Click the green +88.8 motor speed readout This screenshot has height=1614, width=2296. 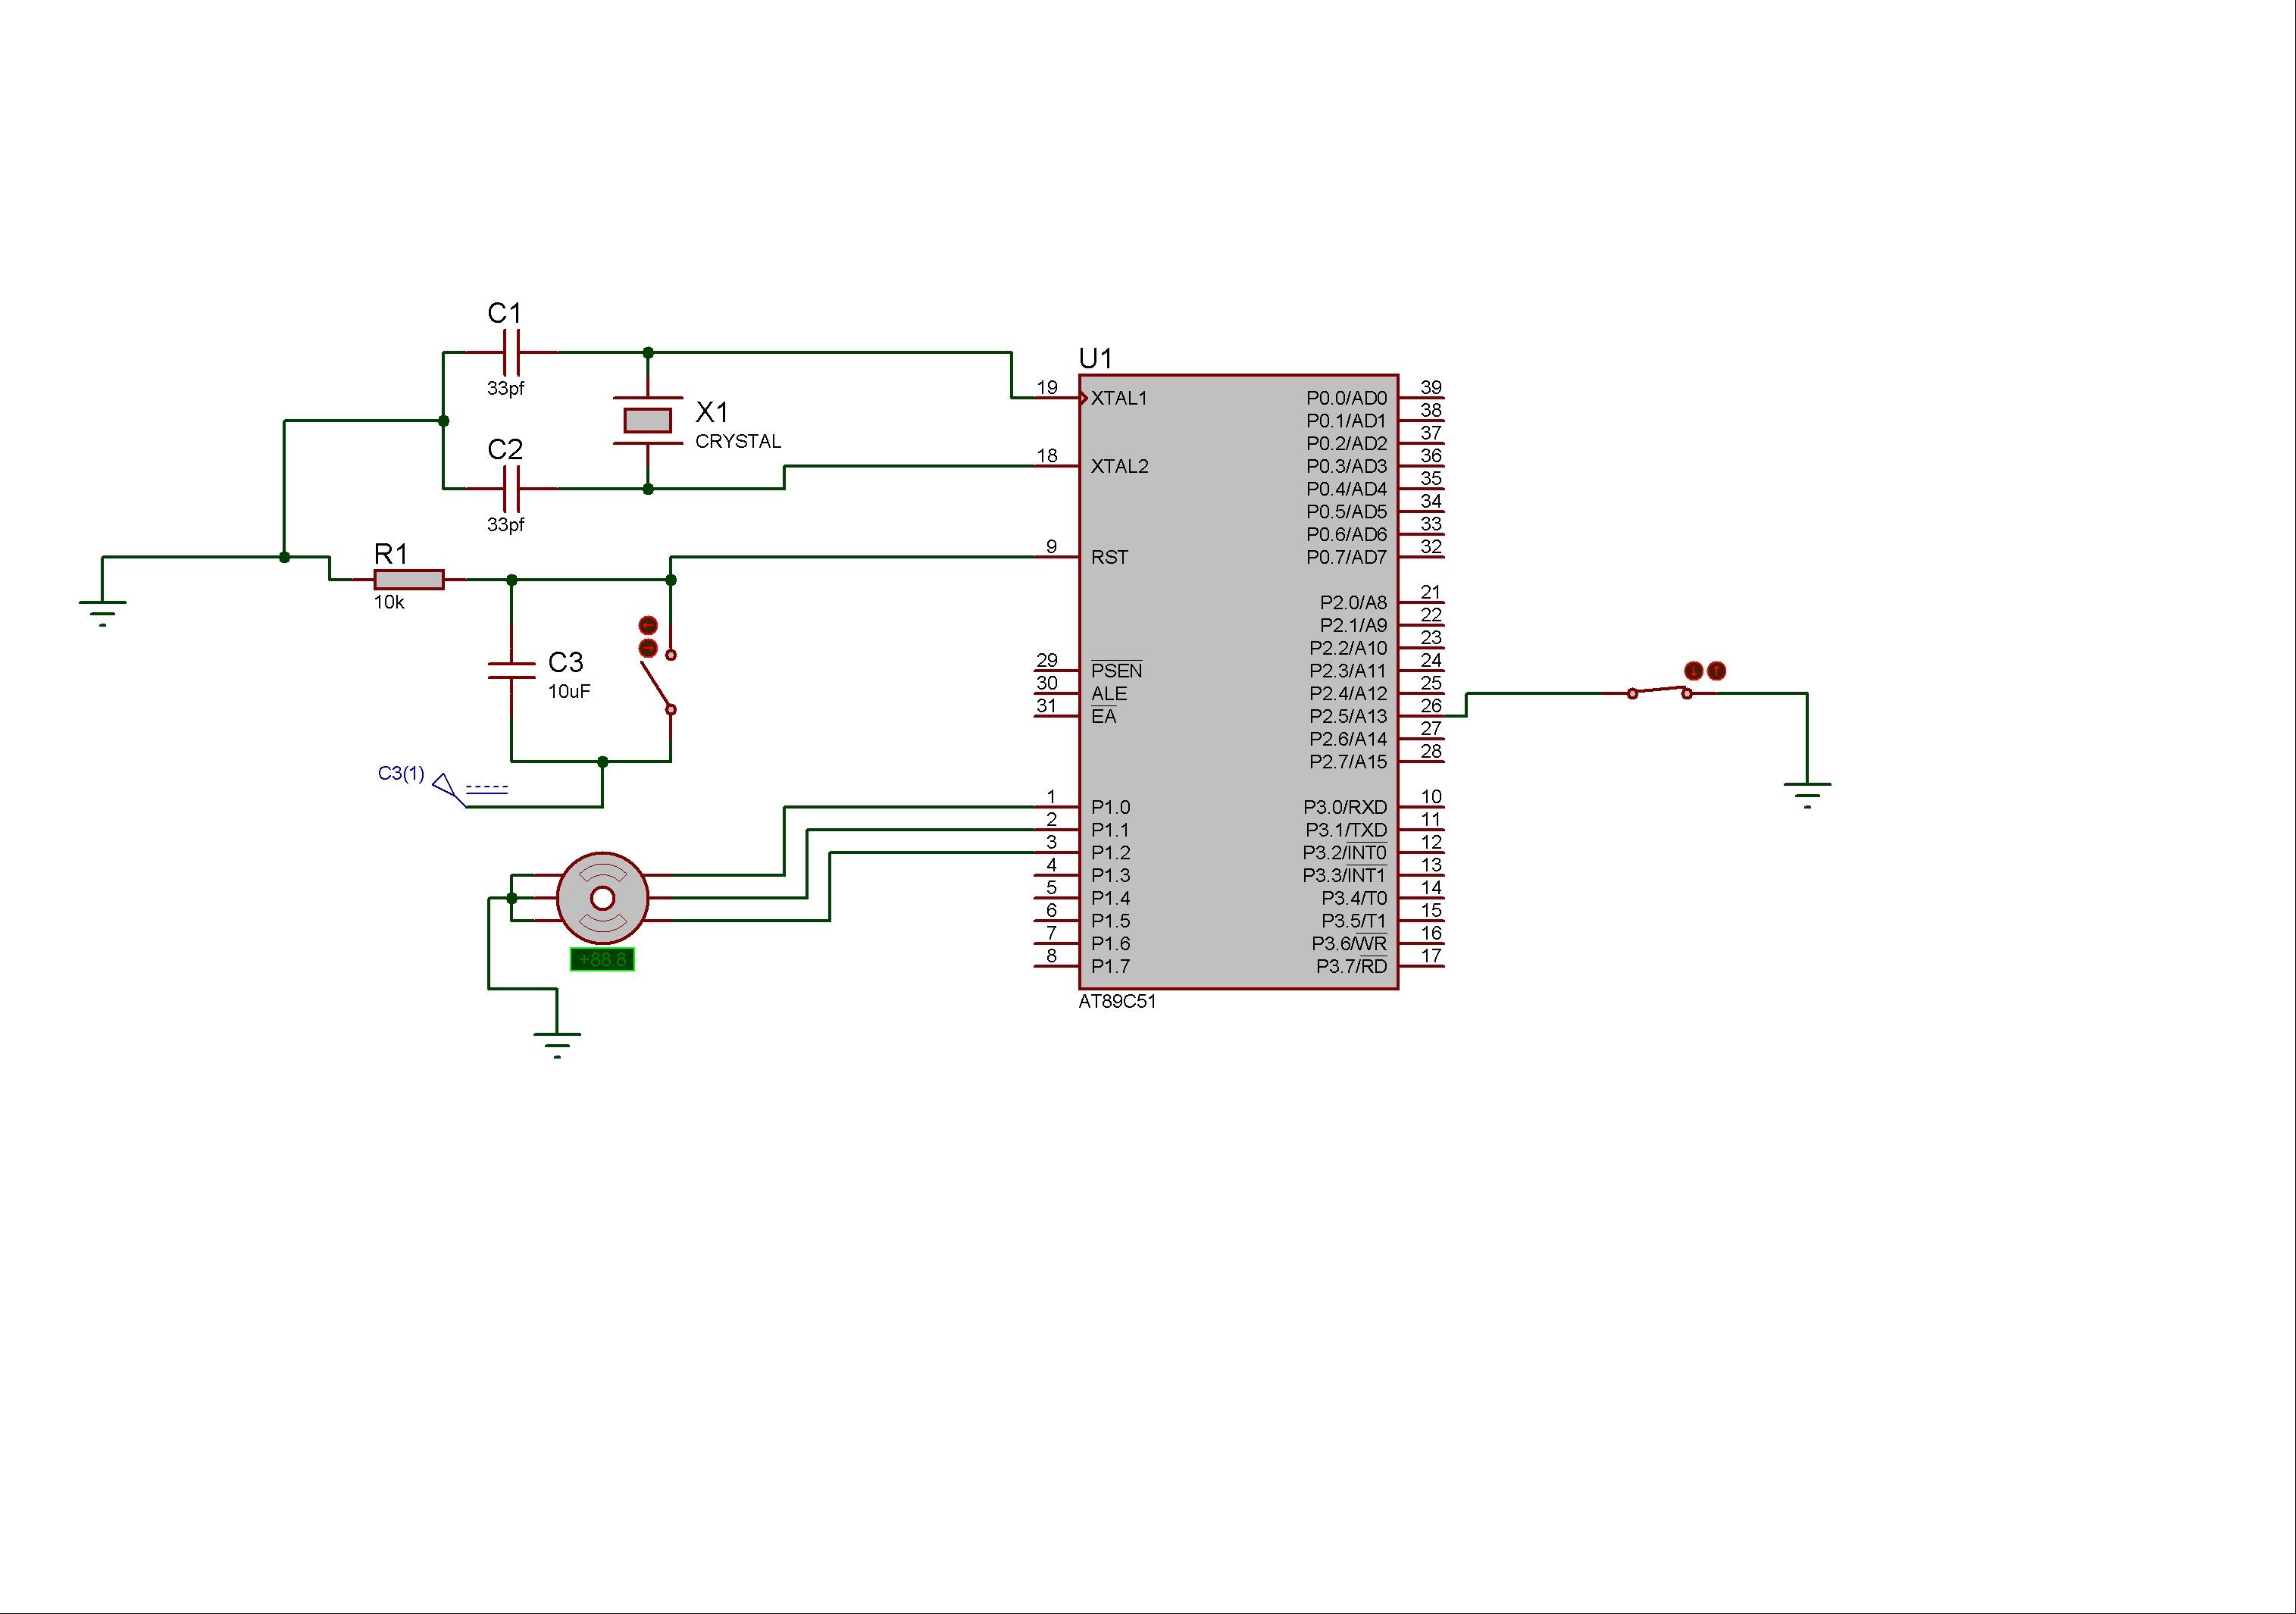[602, 959]
